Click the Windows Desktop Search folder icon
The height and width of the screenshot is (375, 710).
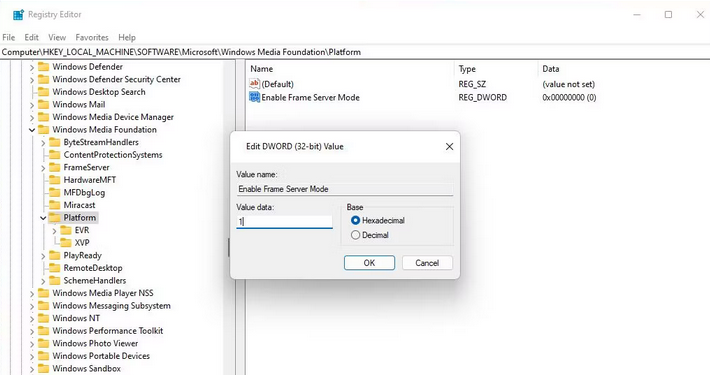coord(43,92)
